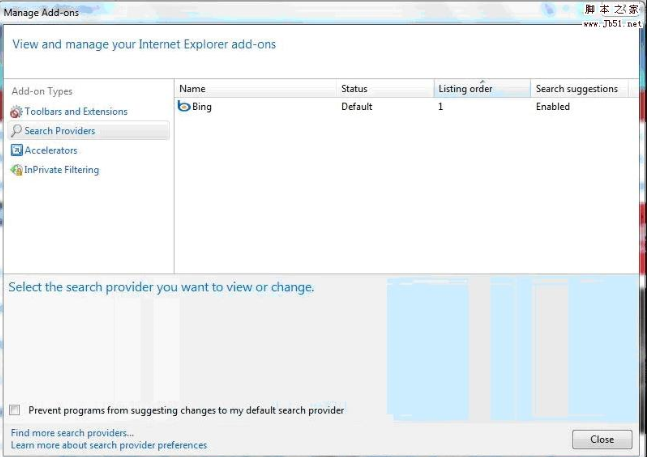The image size is (647, 457).
Task: Click the Default status cell for Bing
Action: point(357,106)
